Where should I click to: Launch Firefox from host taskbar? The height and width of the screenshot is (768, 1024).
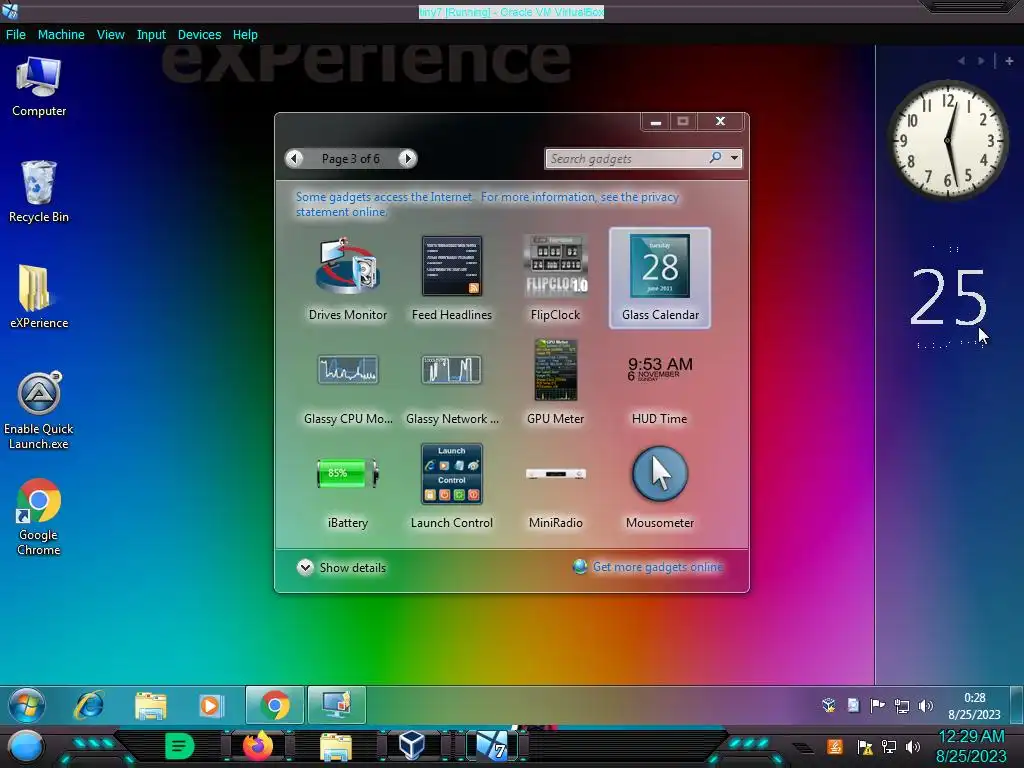[258, 746]
